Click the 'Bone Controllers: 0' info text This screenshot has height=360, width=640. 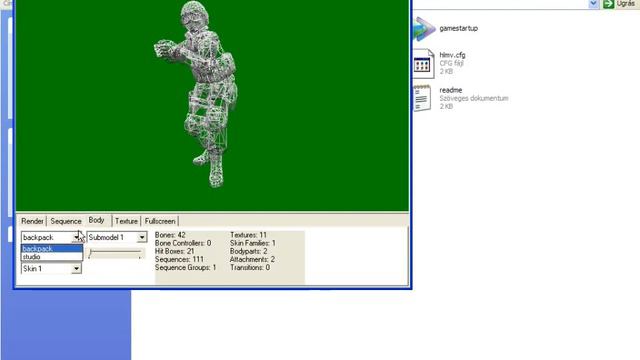(x=183, y=243)
